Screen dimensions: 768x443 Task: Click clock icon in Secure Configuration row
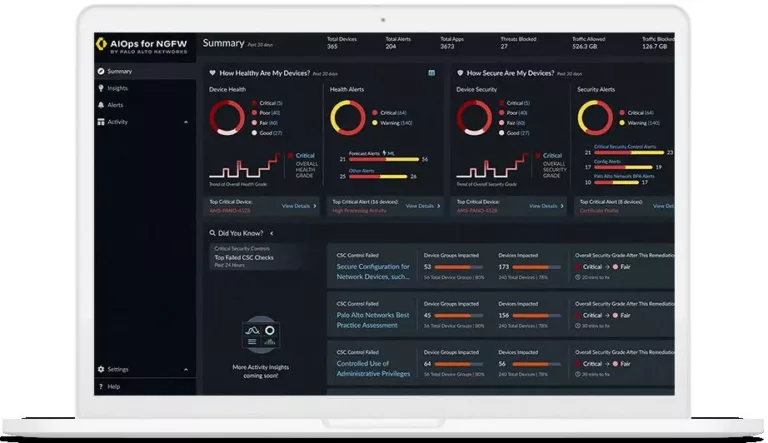(578, 277)
